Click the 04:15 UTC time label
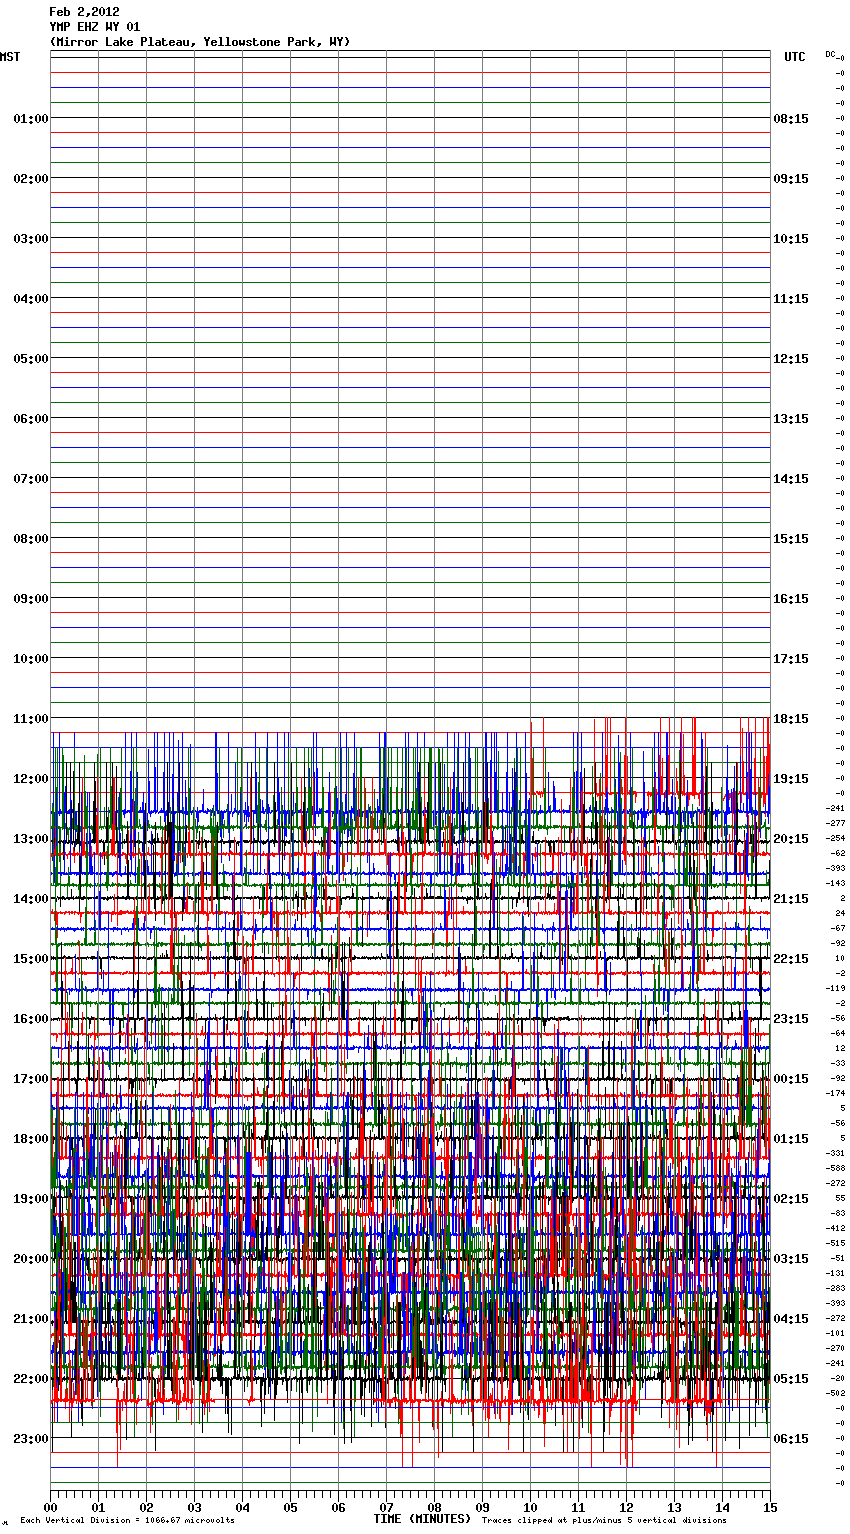The width and height of the screenshot is (850, 1534). (x=791, y=1319)
